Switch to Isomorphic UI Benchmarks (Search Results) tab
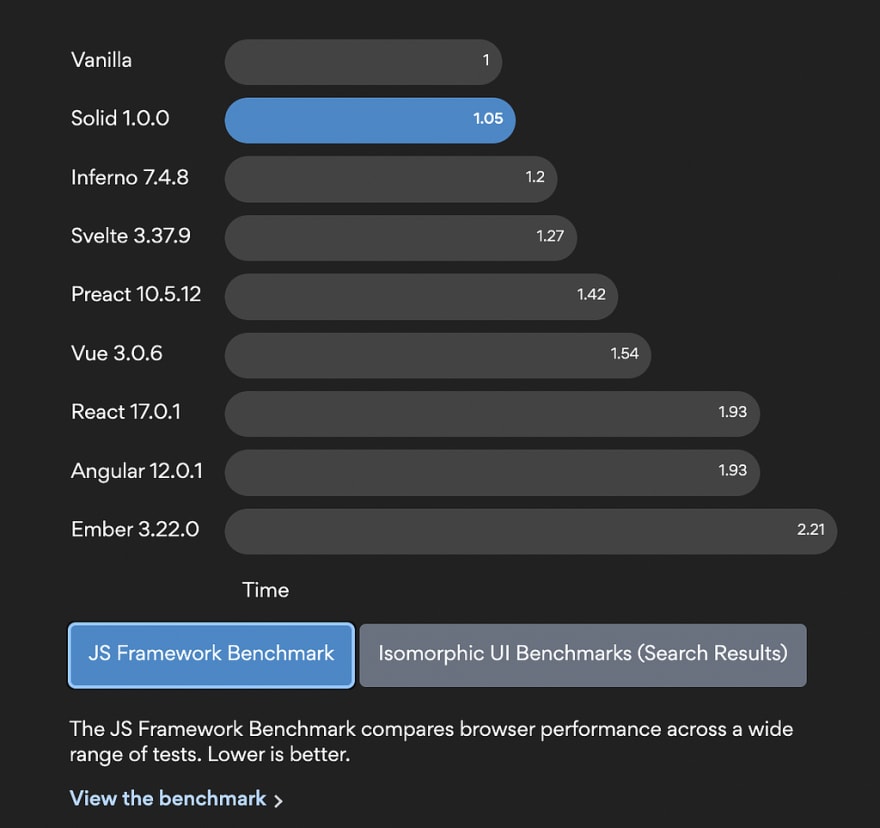The image size is (880, 828). pyautogui.click(x=583, y=655)
